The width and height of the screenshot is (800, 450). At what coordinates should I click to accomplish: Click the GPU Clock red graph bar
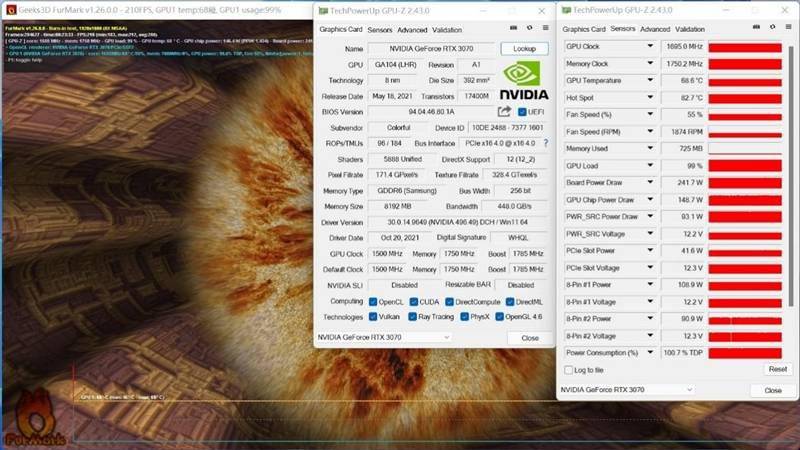click(x=745, y=47)
